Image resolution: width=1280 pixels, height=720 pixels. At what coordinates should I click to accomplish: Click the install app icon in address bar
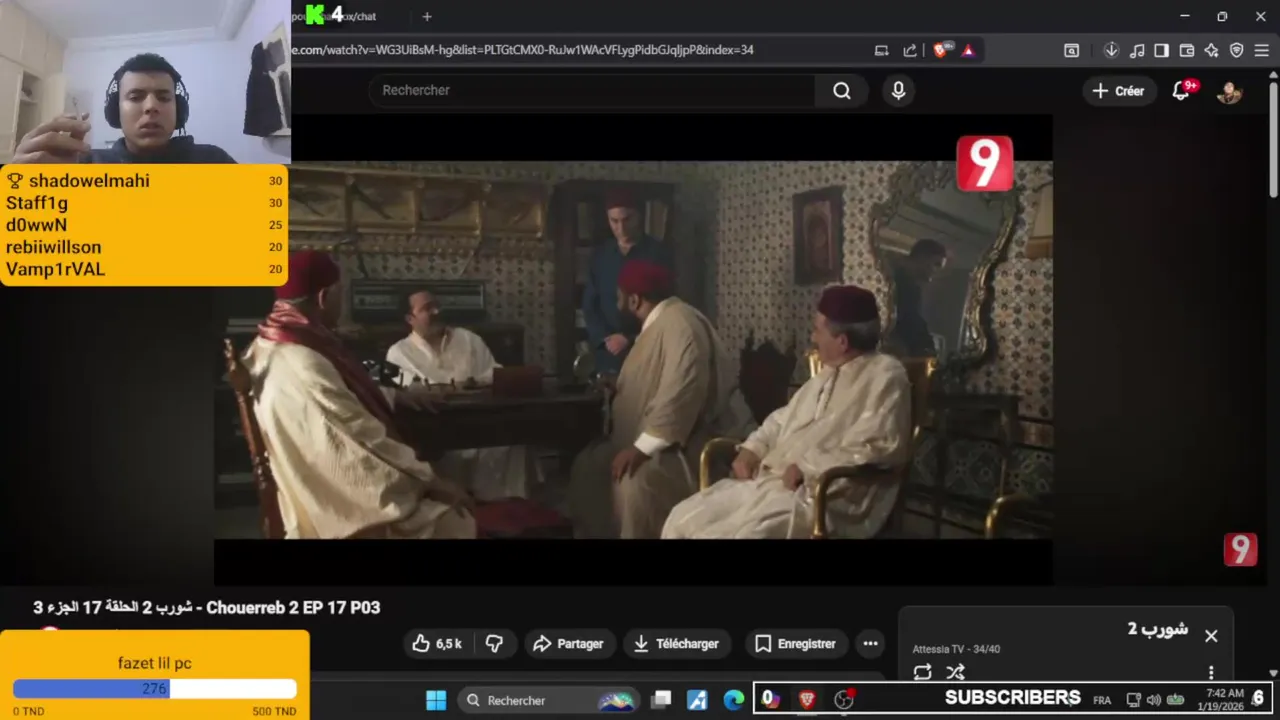(881, 50)
